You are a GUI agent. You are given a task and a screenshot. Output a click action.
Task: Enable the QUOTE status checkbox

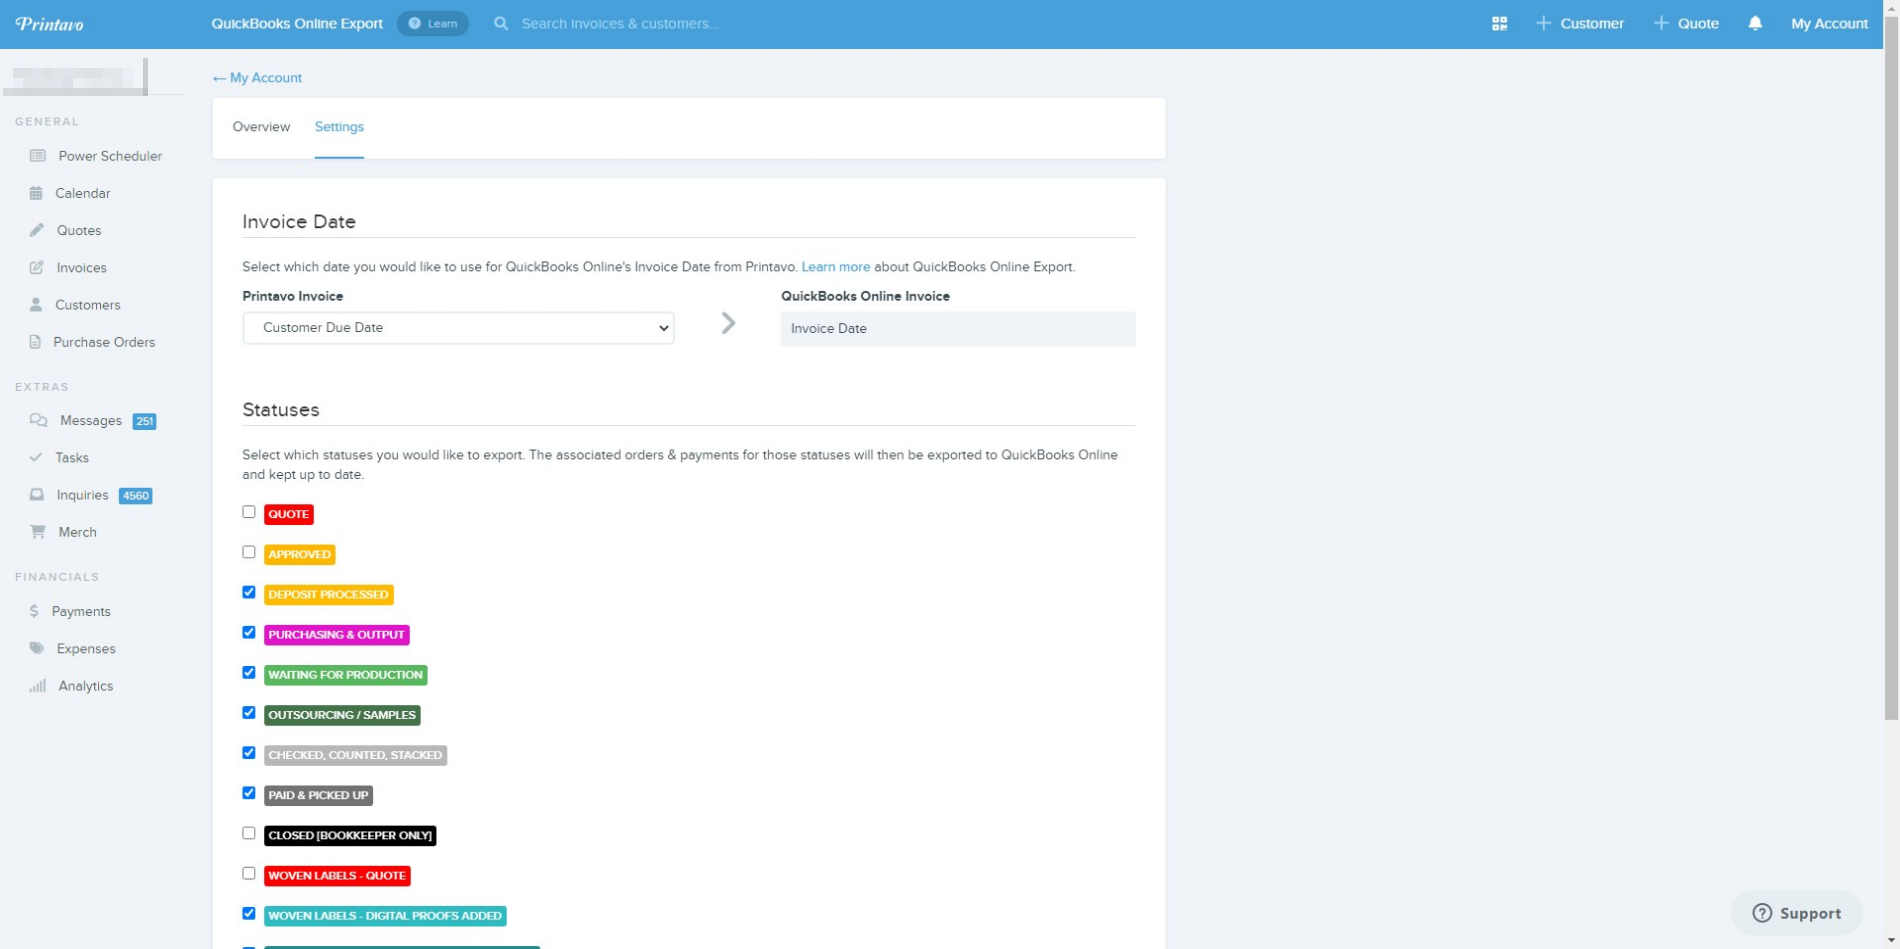coord(249,512)
